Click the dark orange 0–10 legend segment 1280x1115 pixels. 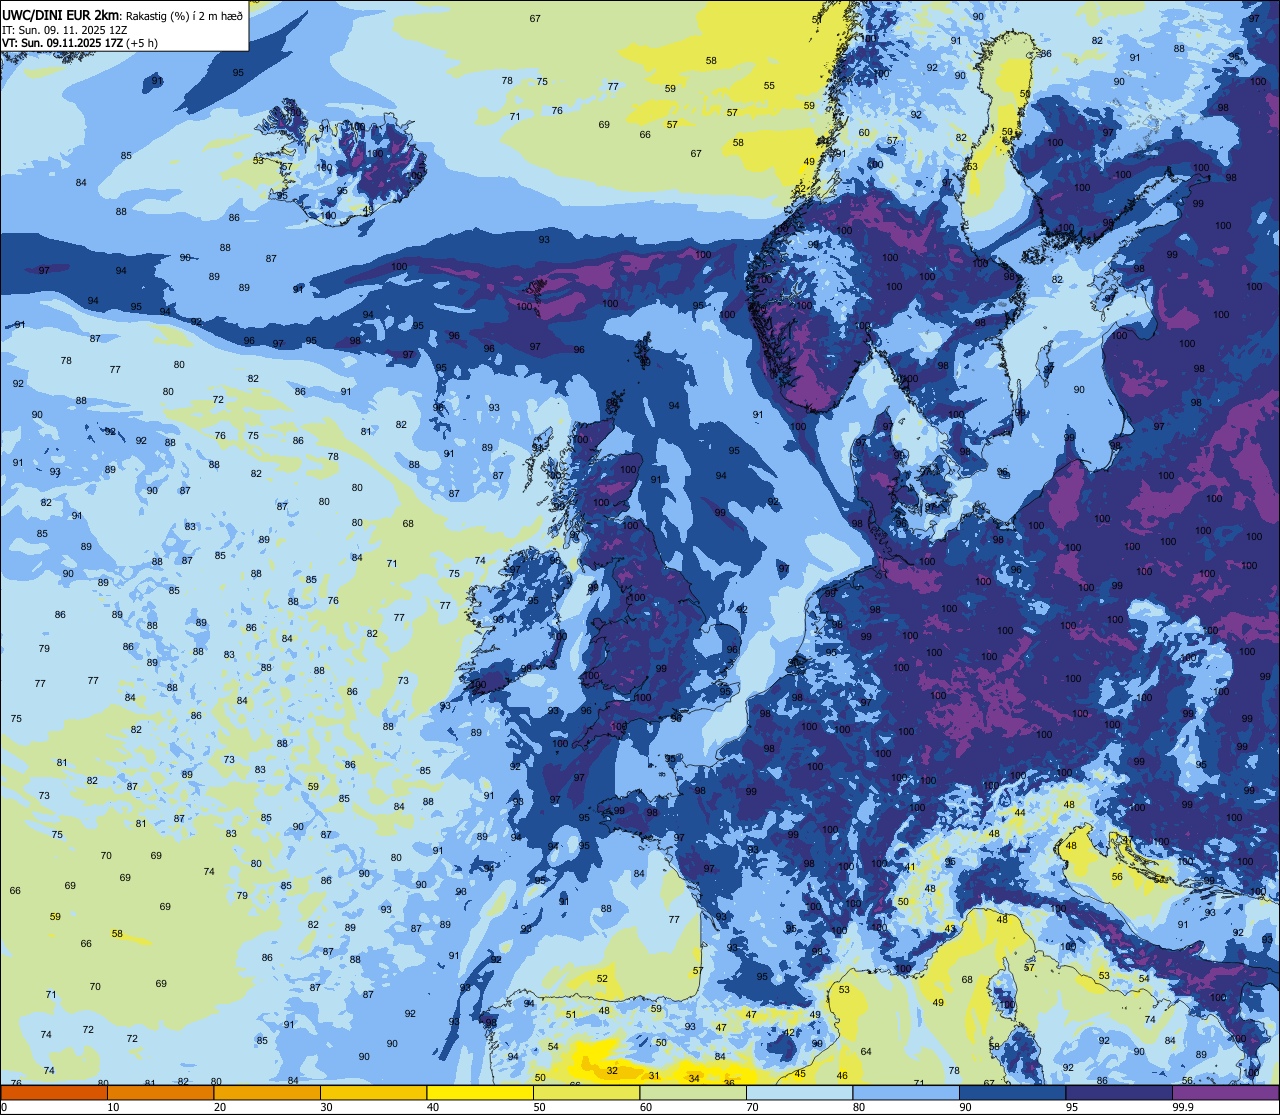tap(54, 1093)
